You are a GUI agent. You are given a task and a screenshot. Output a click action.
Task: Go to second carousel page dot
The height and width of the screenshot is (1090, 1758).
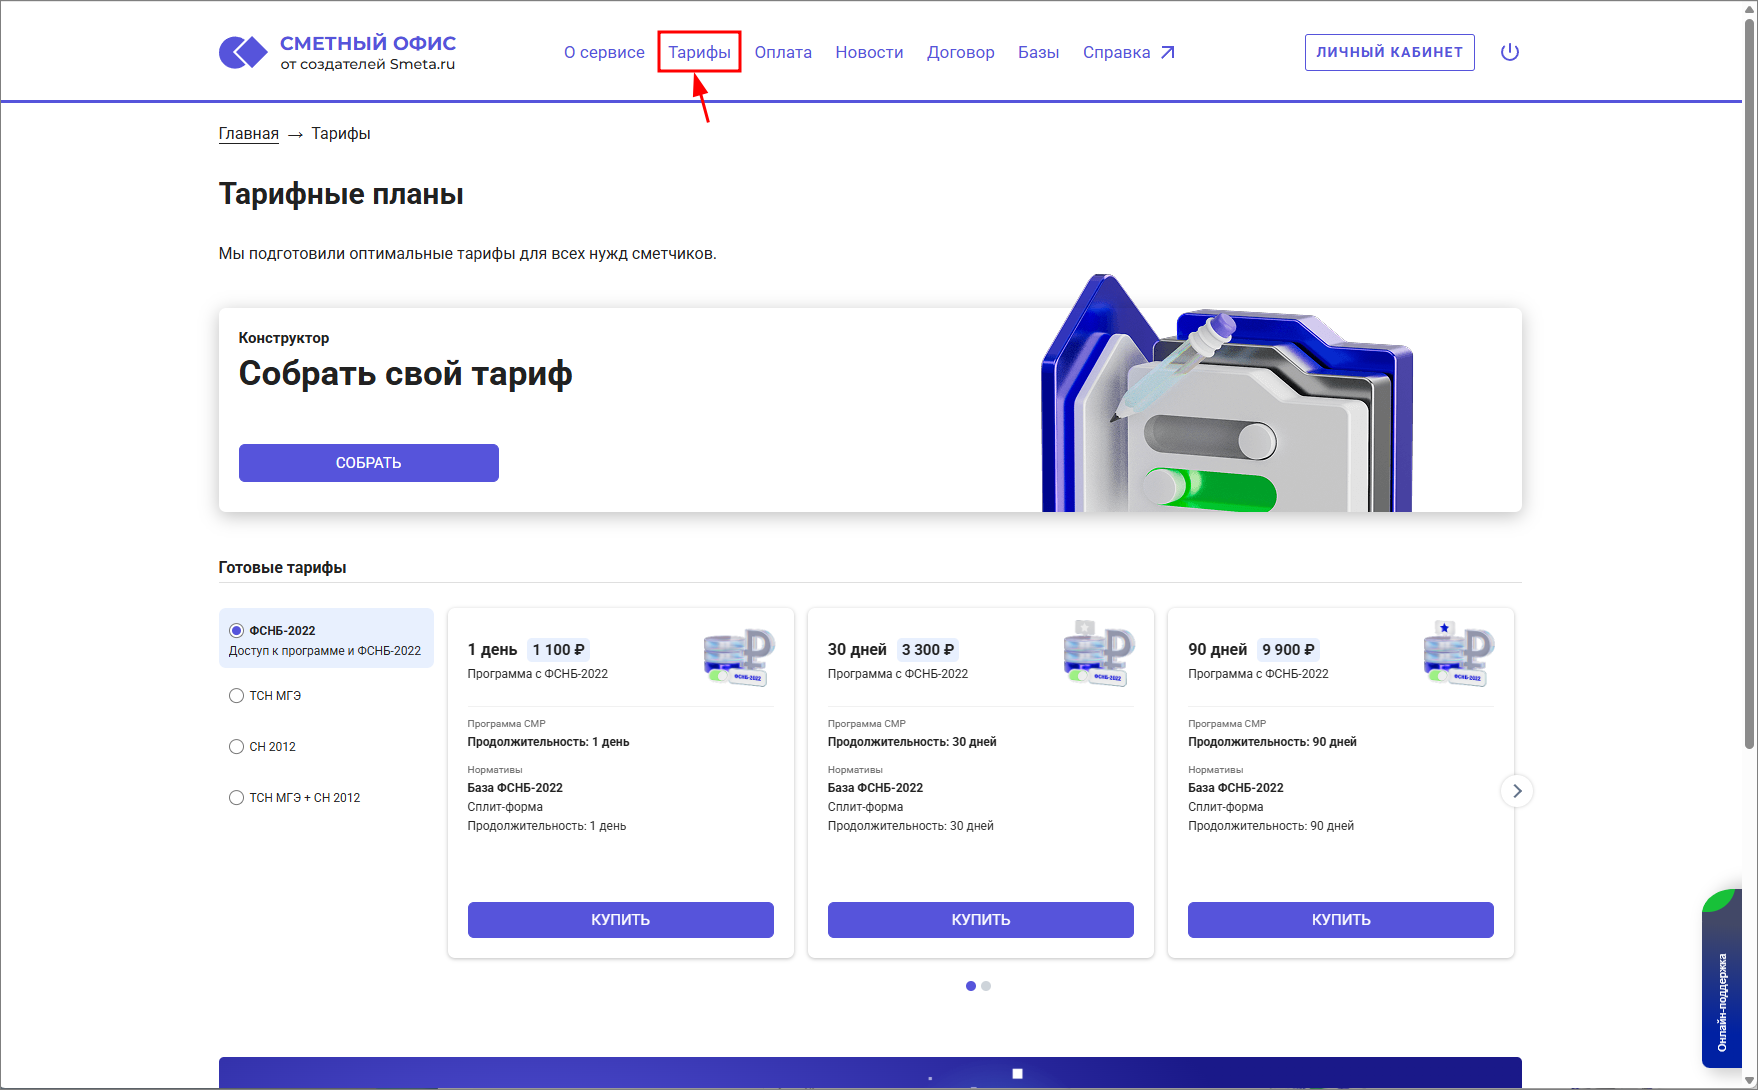[986, 986]
